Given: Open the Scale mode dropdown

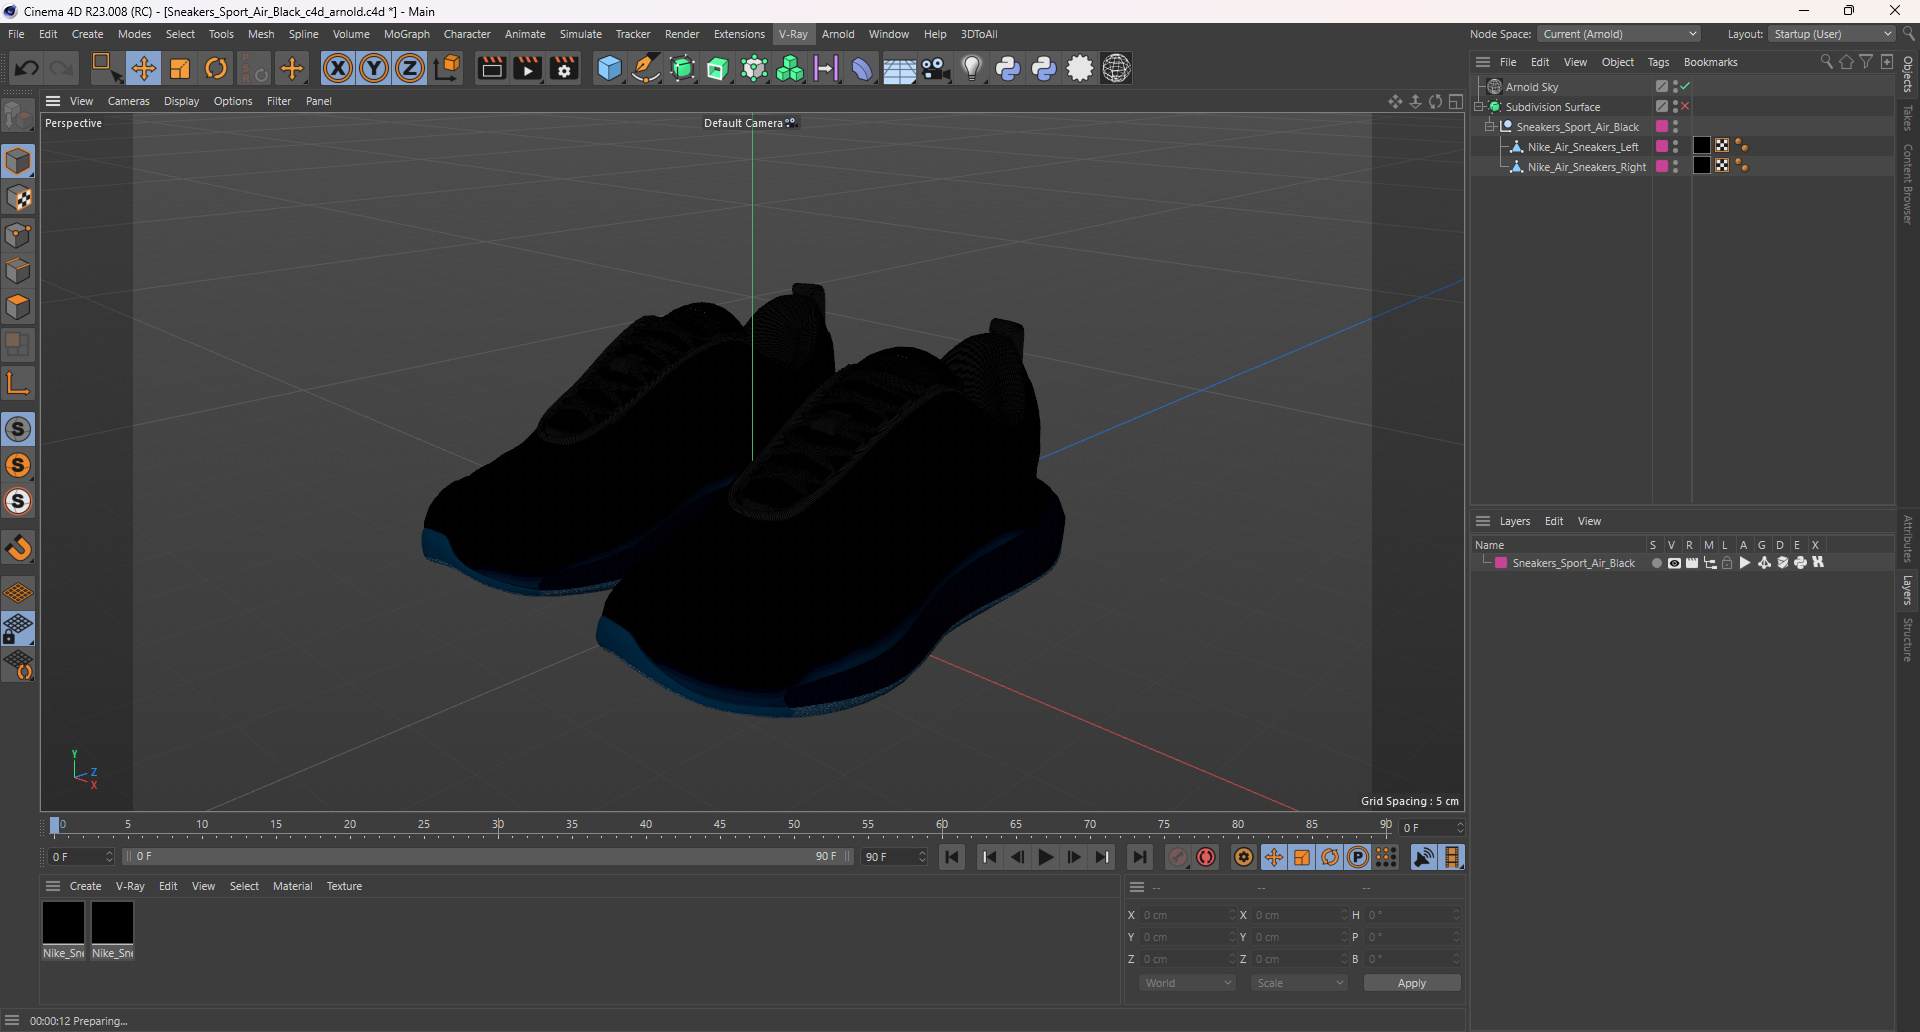Looking at the screenshot, I should point(1300,983).
